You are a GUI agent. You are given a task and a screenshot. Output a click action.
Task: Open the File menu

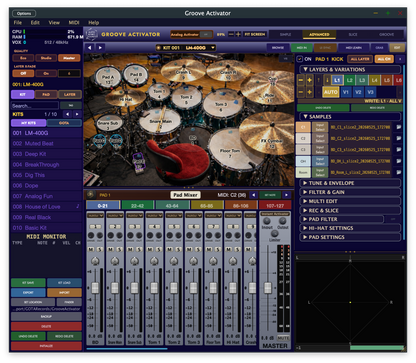pos(18,23)
